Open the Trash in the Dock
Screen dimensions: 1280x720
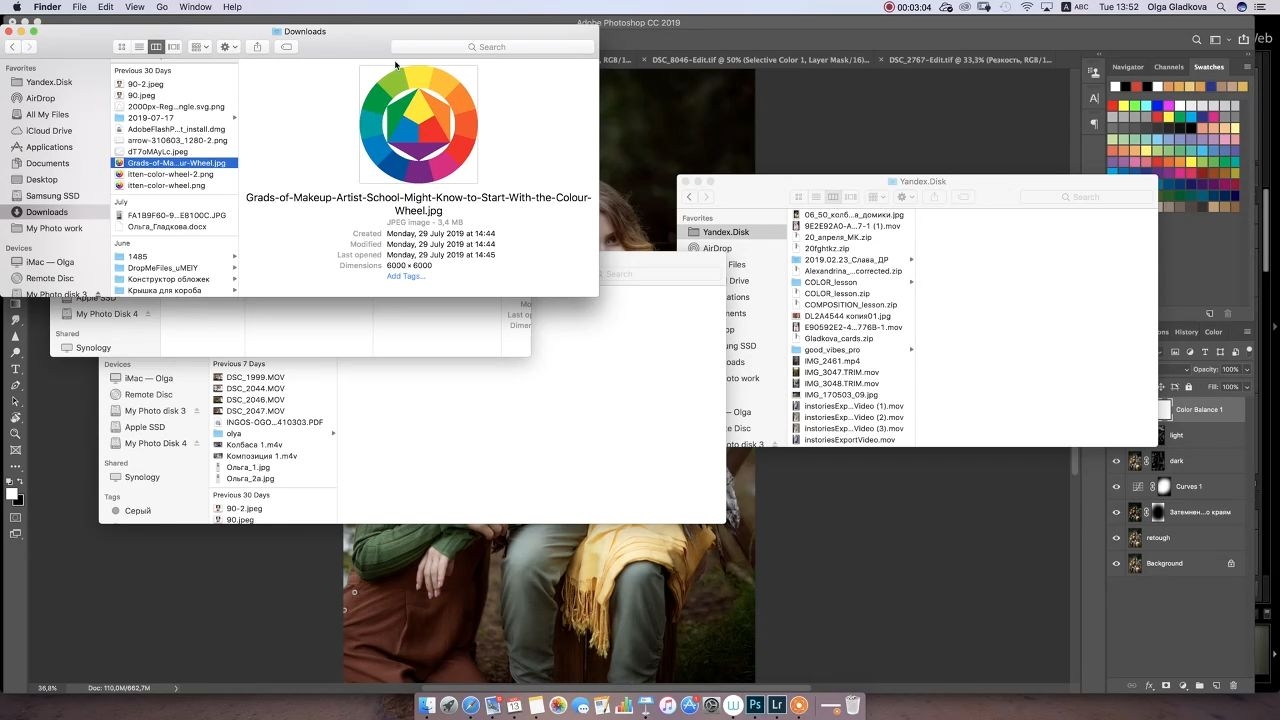tap(853, 706)
